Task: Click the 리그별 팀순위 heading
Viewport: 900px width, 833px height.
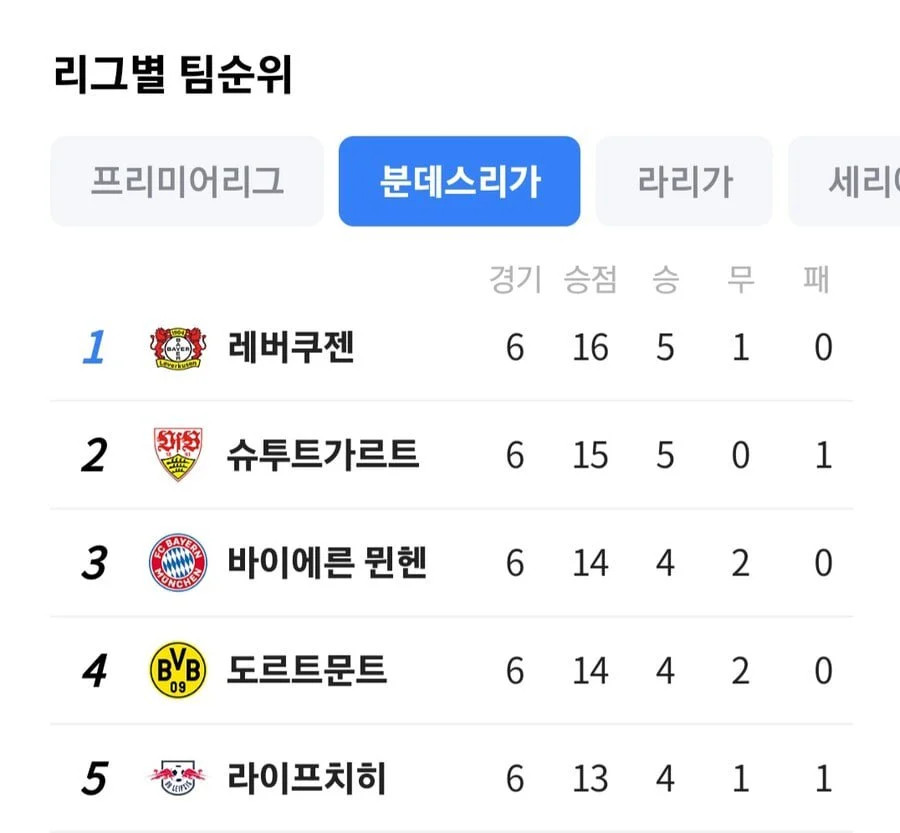Action: pyautogui.click(x=173, y=75)
